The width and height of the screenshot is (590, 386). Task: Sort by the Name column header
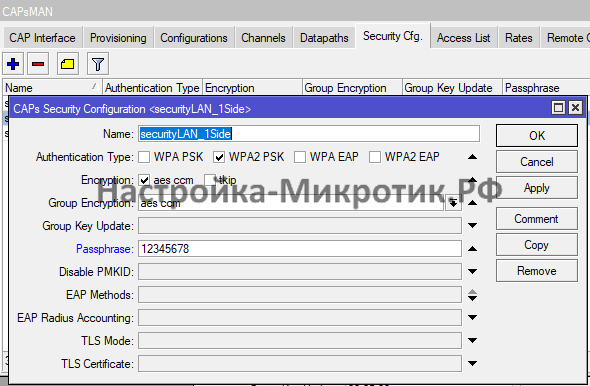click(x=52, y=88)
